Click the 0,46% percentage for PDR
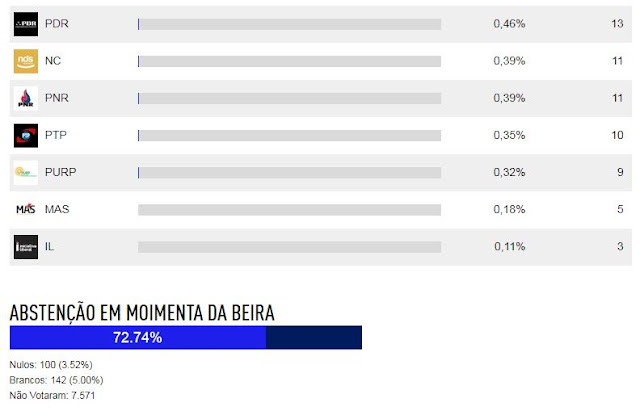The height and width of the screenshot is (411, 640). (x=509, y=23)
